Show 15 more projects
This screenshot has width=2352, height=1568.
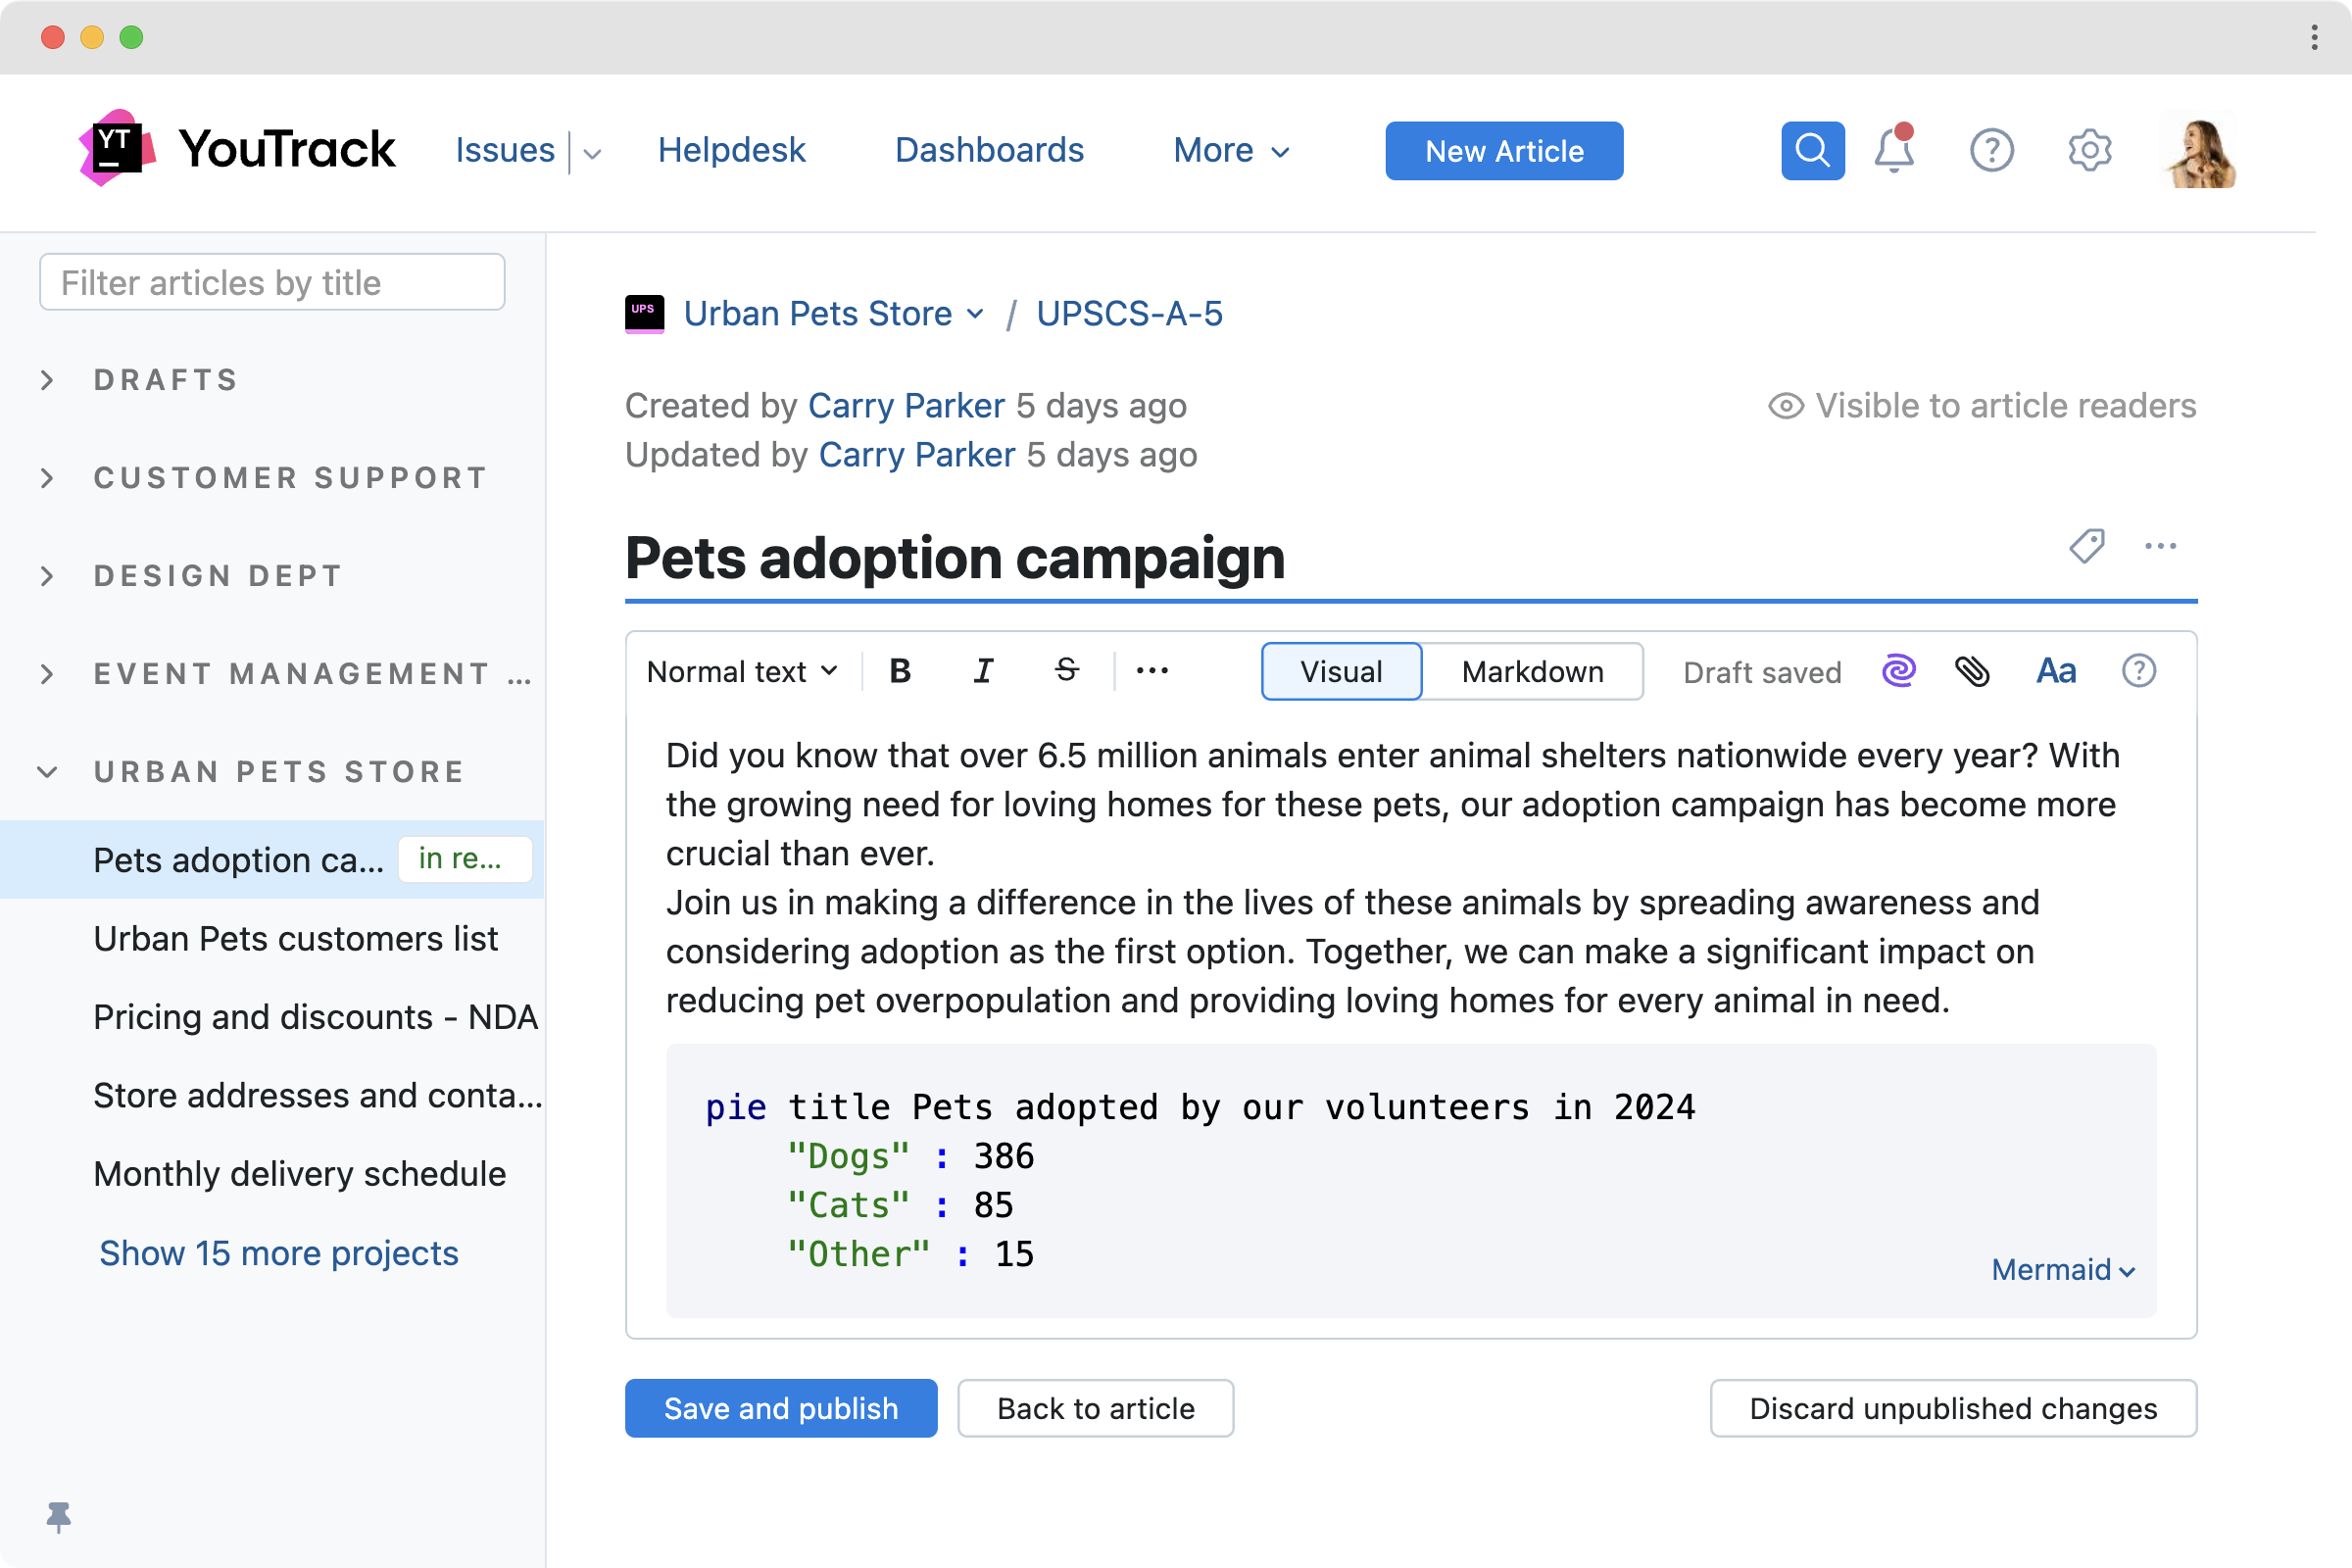[x=278, y=1253]
